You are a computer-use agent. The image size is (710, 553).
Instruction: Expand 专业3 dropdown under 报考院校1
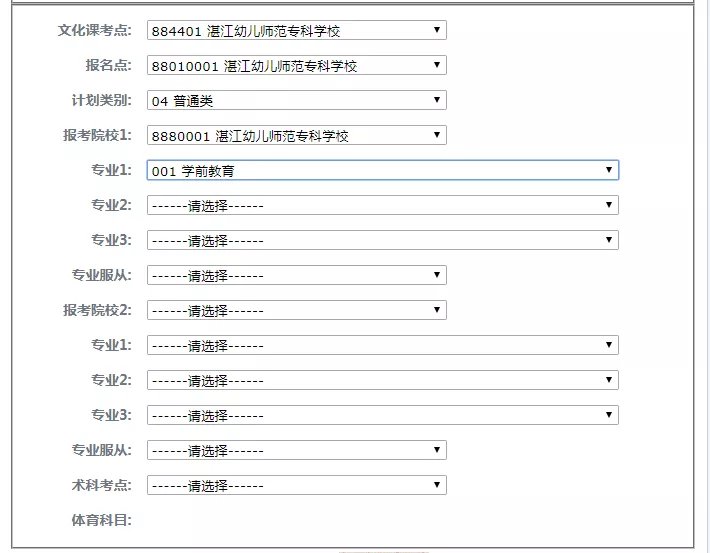tap(382, 240)
